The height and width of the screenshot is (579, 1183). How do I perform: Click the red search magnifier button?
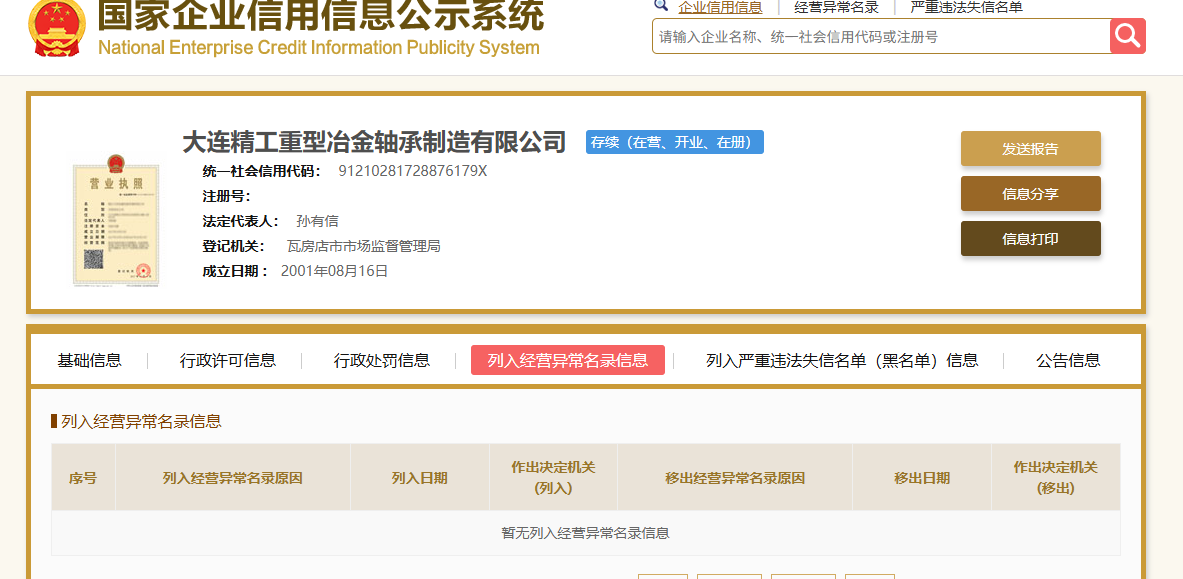click(x=1127, y=35)
